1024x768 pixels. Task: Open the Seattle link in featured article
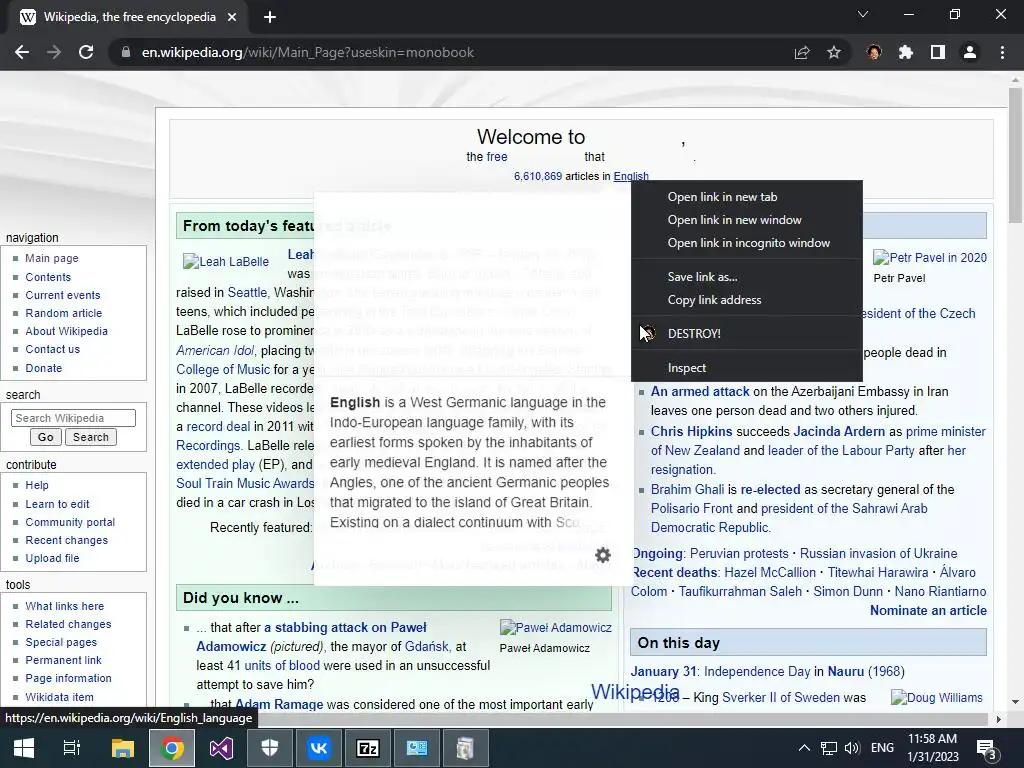(x=247, y=293)
